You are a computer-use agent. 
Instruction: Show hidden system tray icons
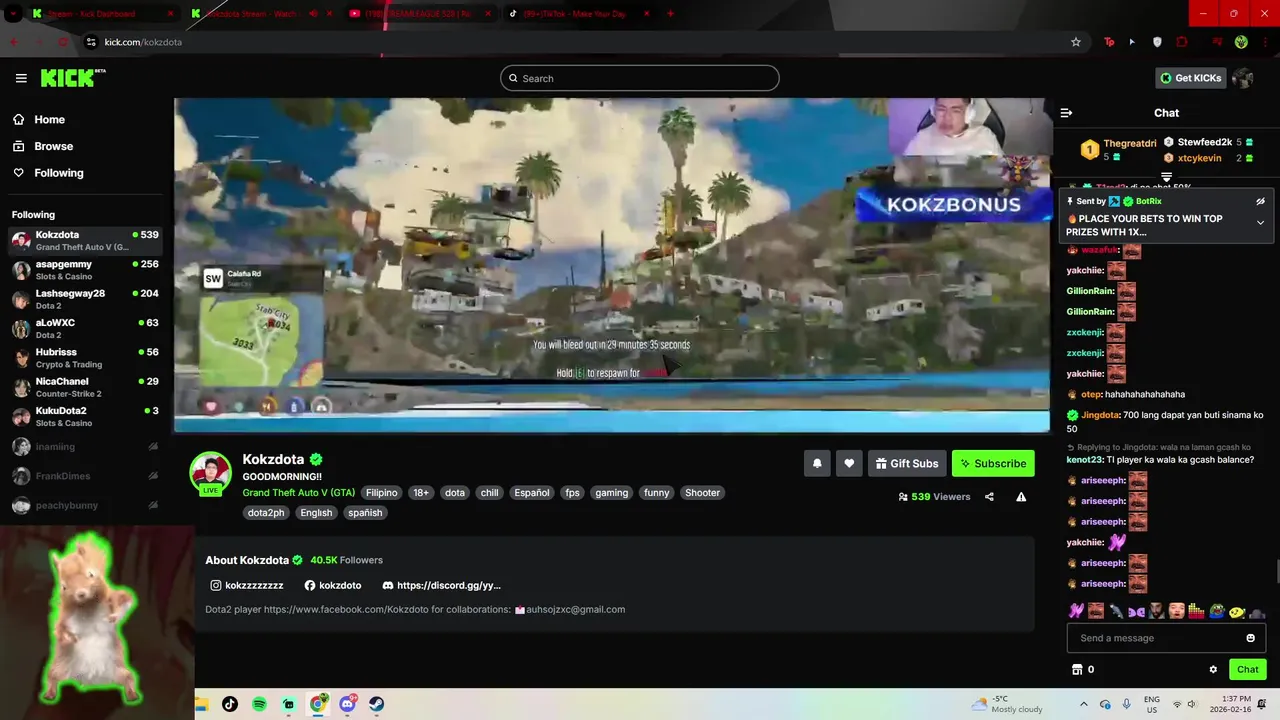[1083, 704]
